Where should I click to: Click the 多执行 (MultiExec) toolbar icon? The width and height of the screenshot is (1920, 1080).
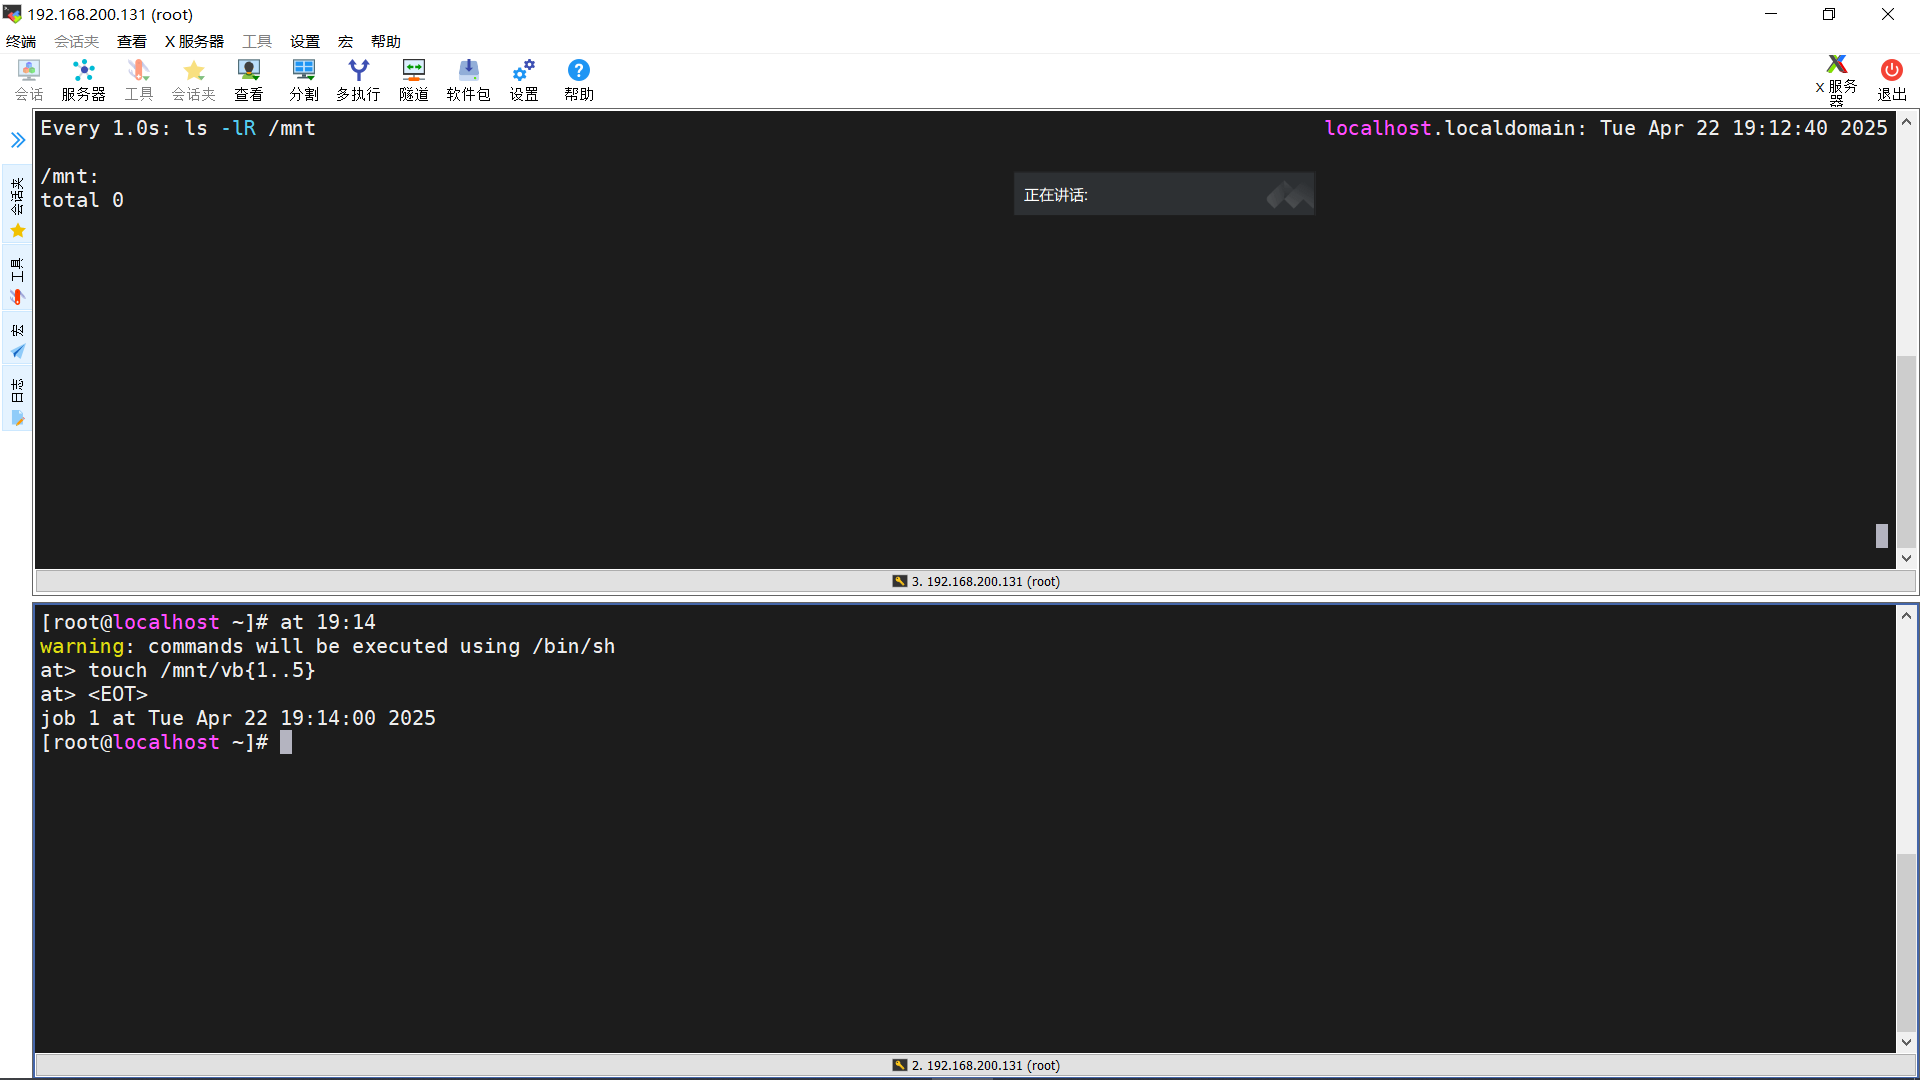coord(358,79)
